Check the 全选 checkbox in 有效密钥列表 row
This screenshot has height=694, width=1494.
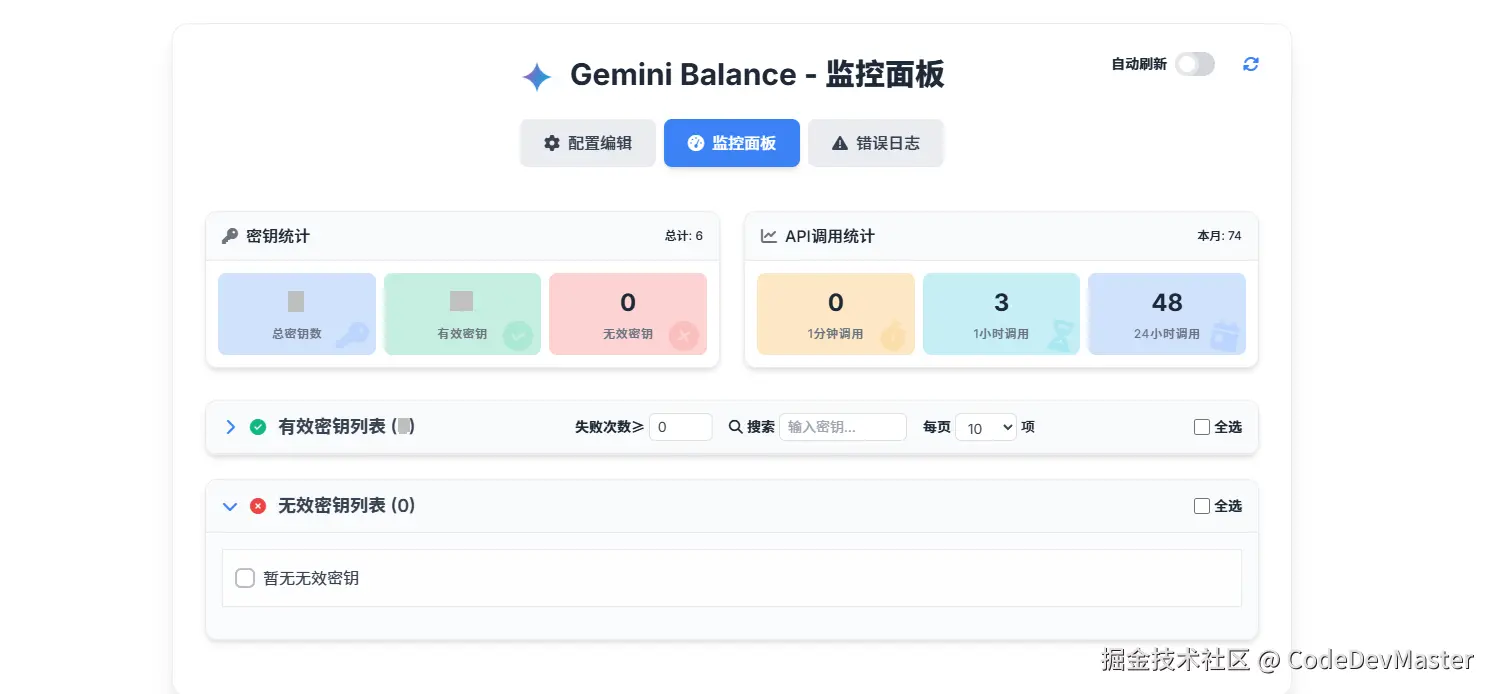click(x=1202, y=426)
